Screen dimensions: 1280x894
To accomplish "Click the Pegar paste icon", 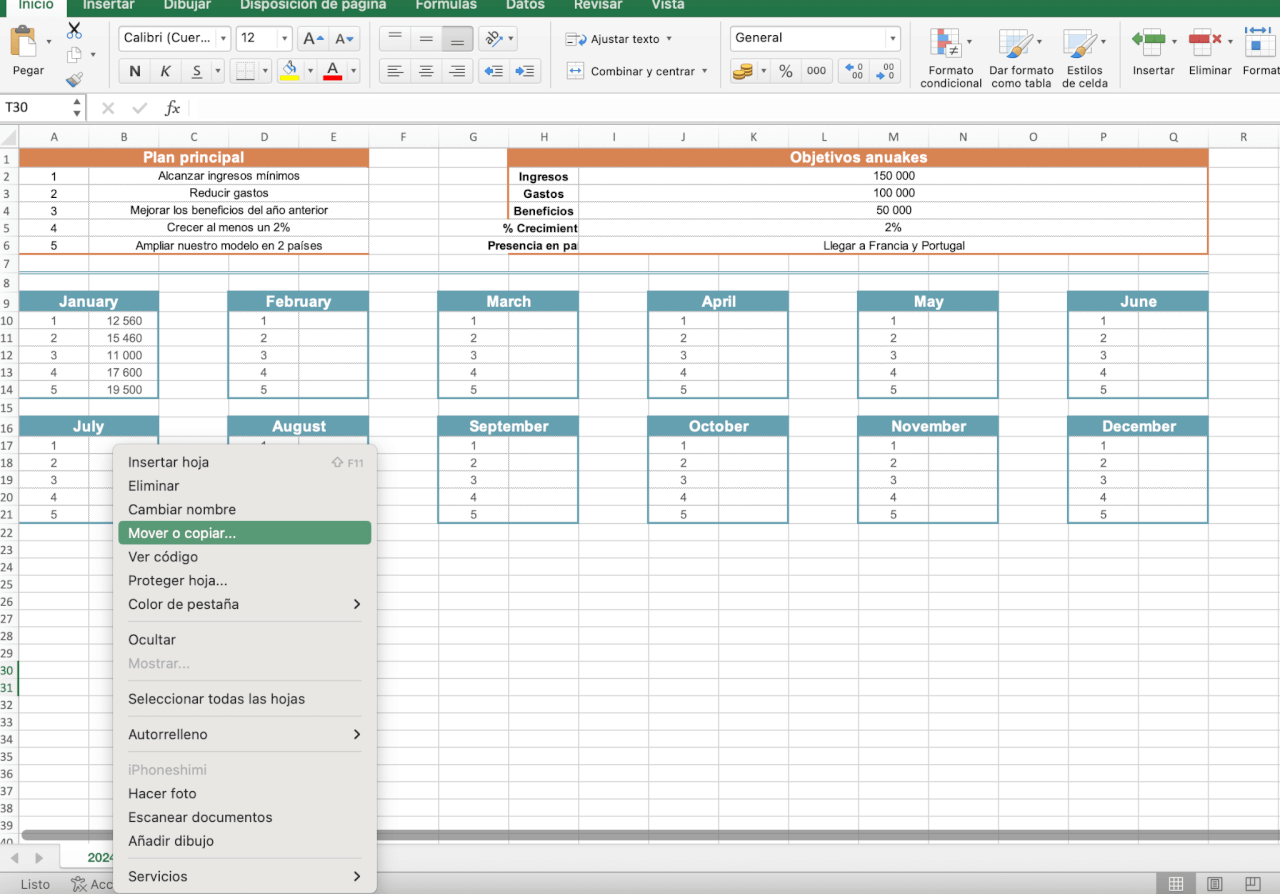I will coord(24,43).
